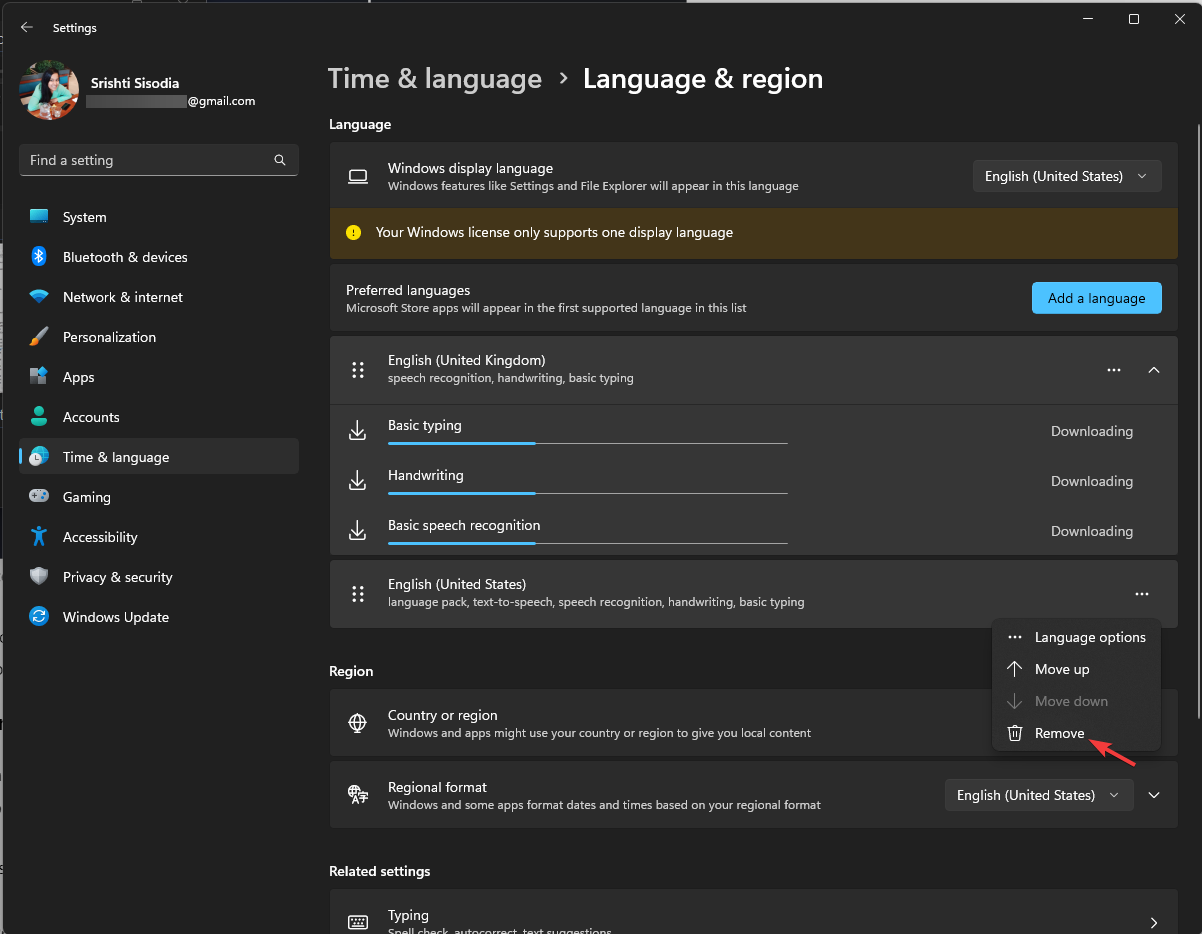Select Time & language in sidebar
The width and height of the screenshot is (1202, 934).
[x=159, y=457]
